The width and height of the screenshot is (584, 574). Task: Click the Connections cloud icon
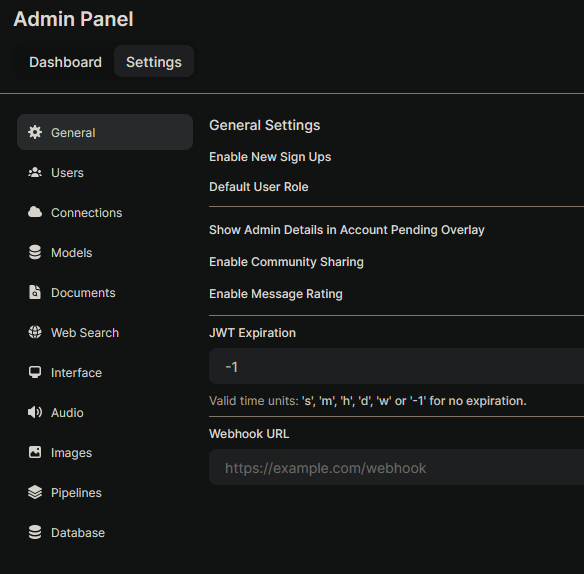35,212
